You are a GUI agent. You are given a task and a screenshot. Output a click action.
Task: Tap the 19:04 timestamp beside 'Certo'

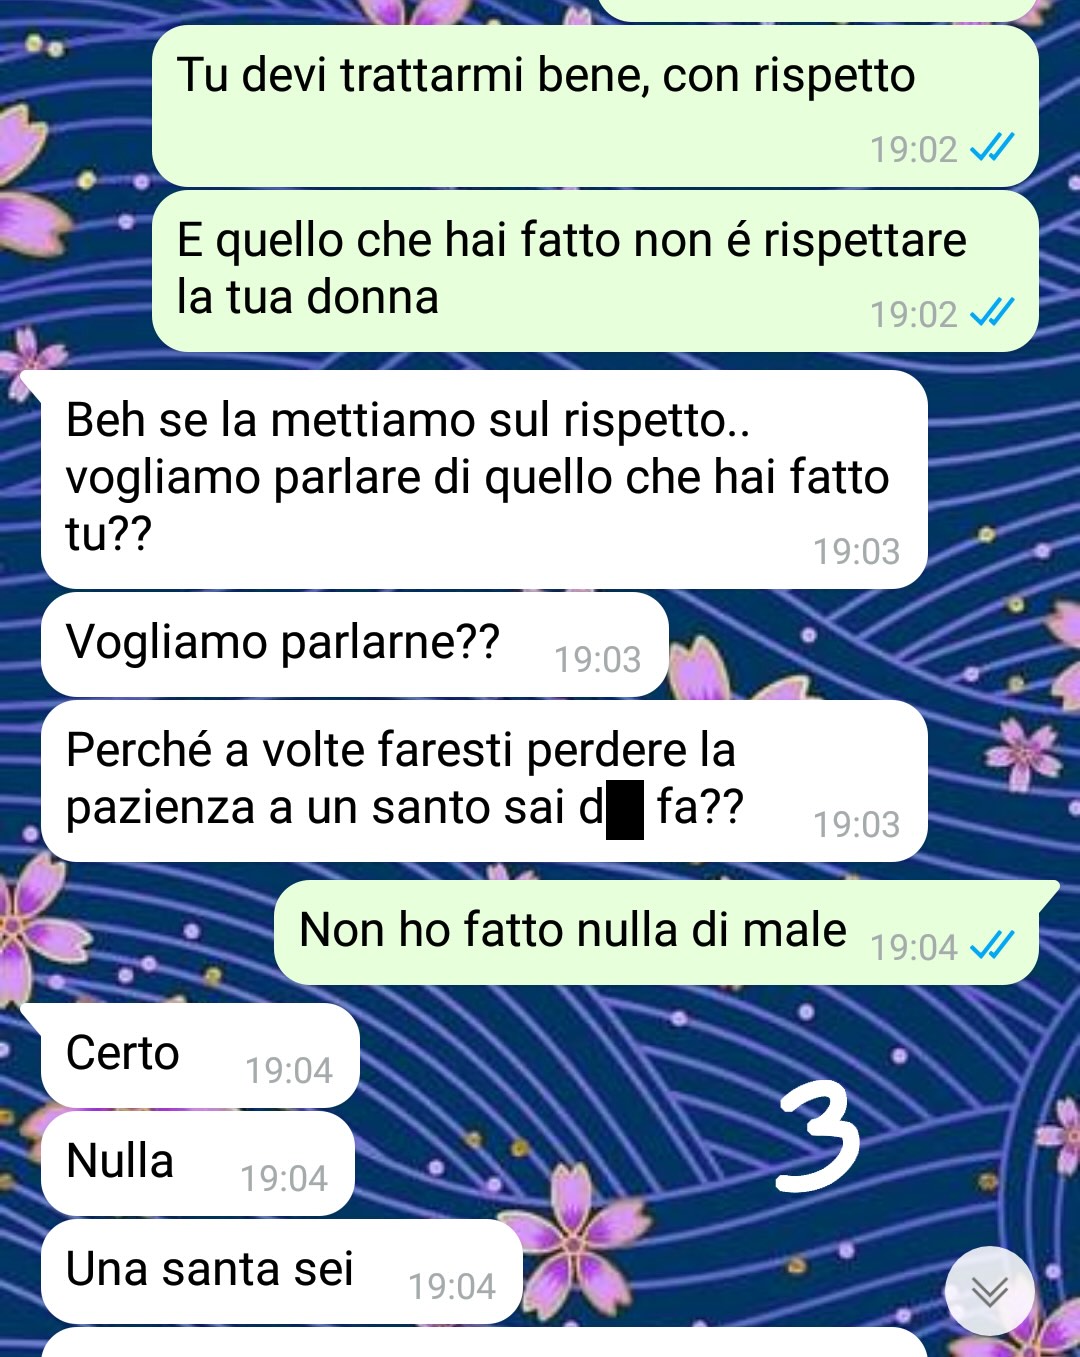[288, 1070]
